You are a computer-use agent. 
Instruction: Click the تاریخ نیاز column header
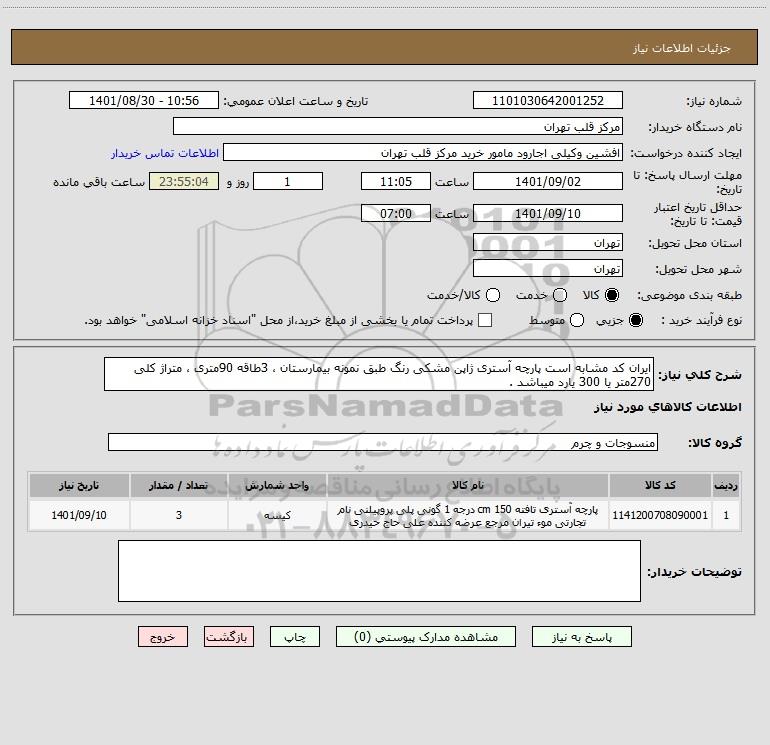coord(79,485)
